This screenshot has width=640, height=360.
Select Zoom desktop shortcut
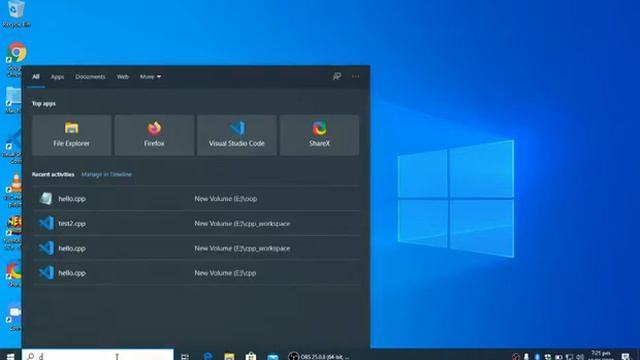15,317
